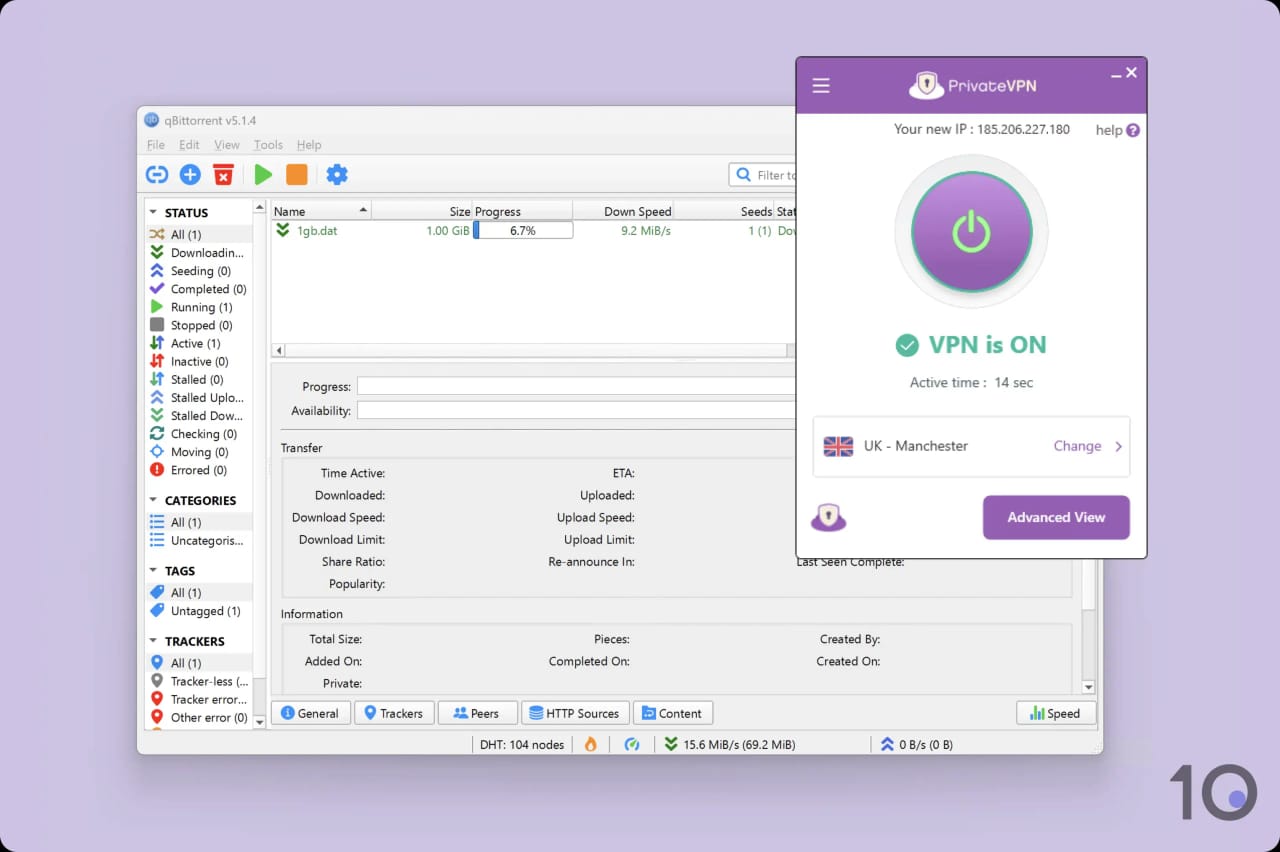Open the add torrent file icon
The width and height of the screenshot is (1280, 852).
(x=190, y=174)
